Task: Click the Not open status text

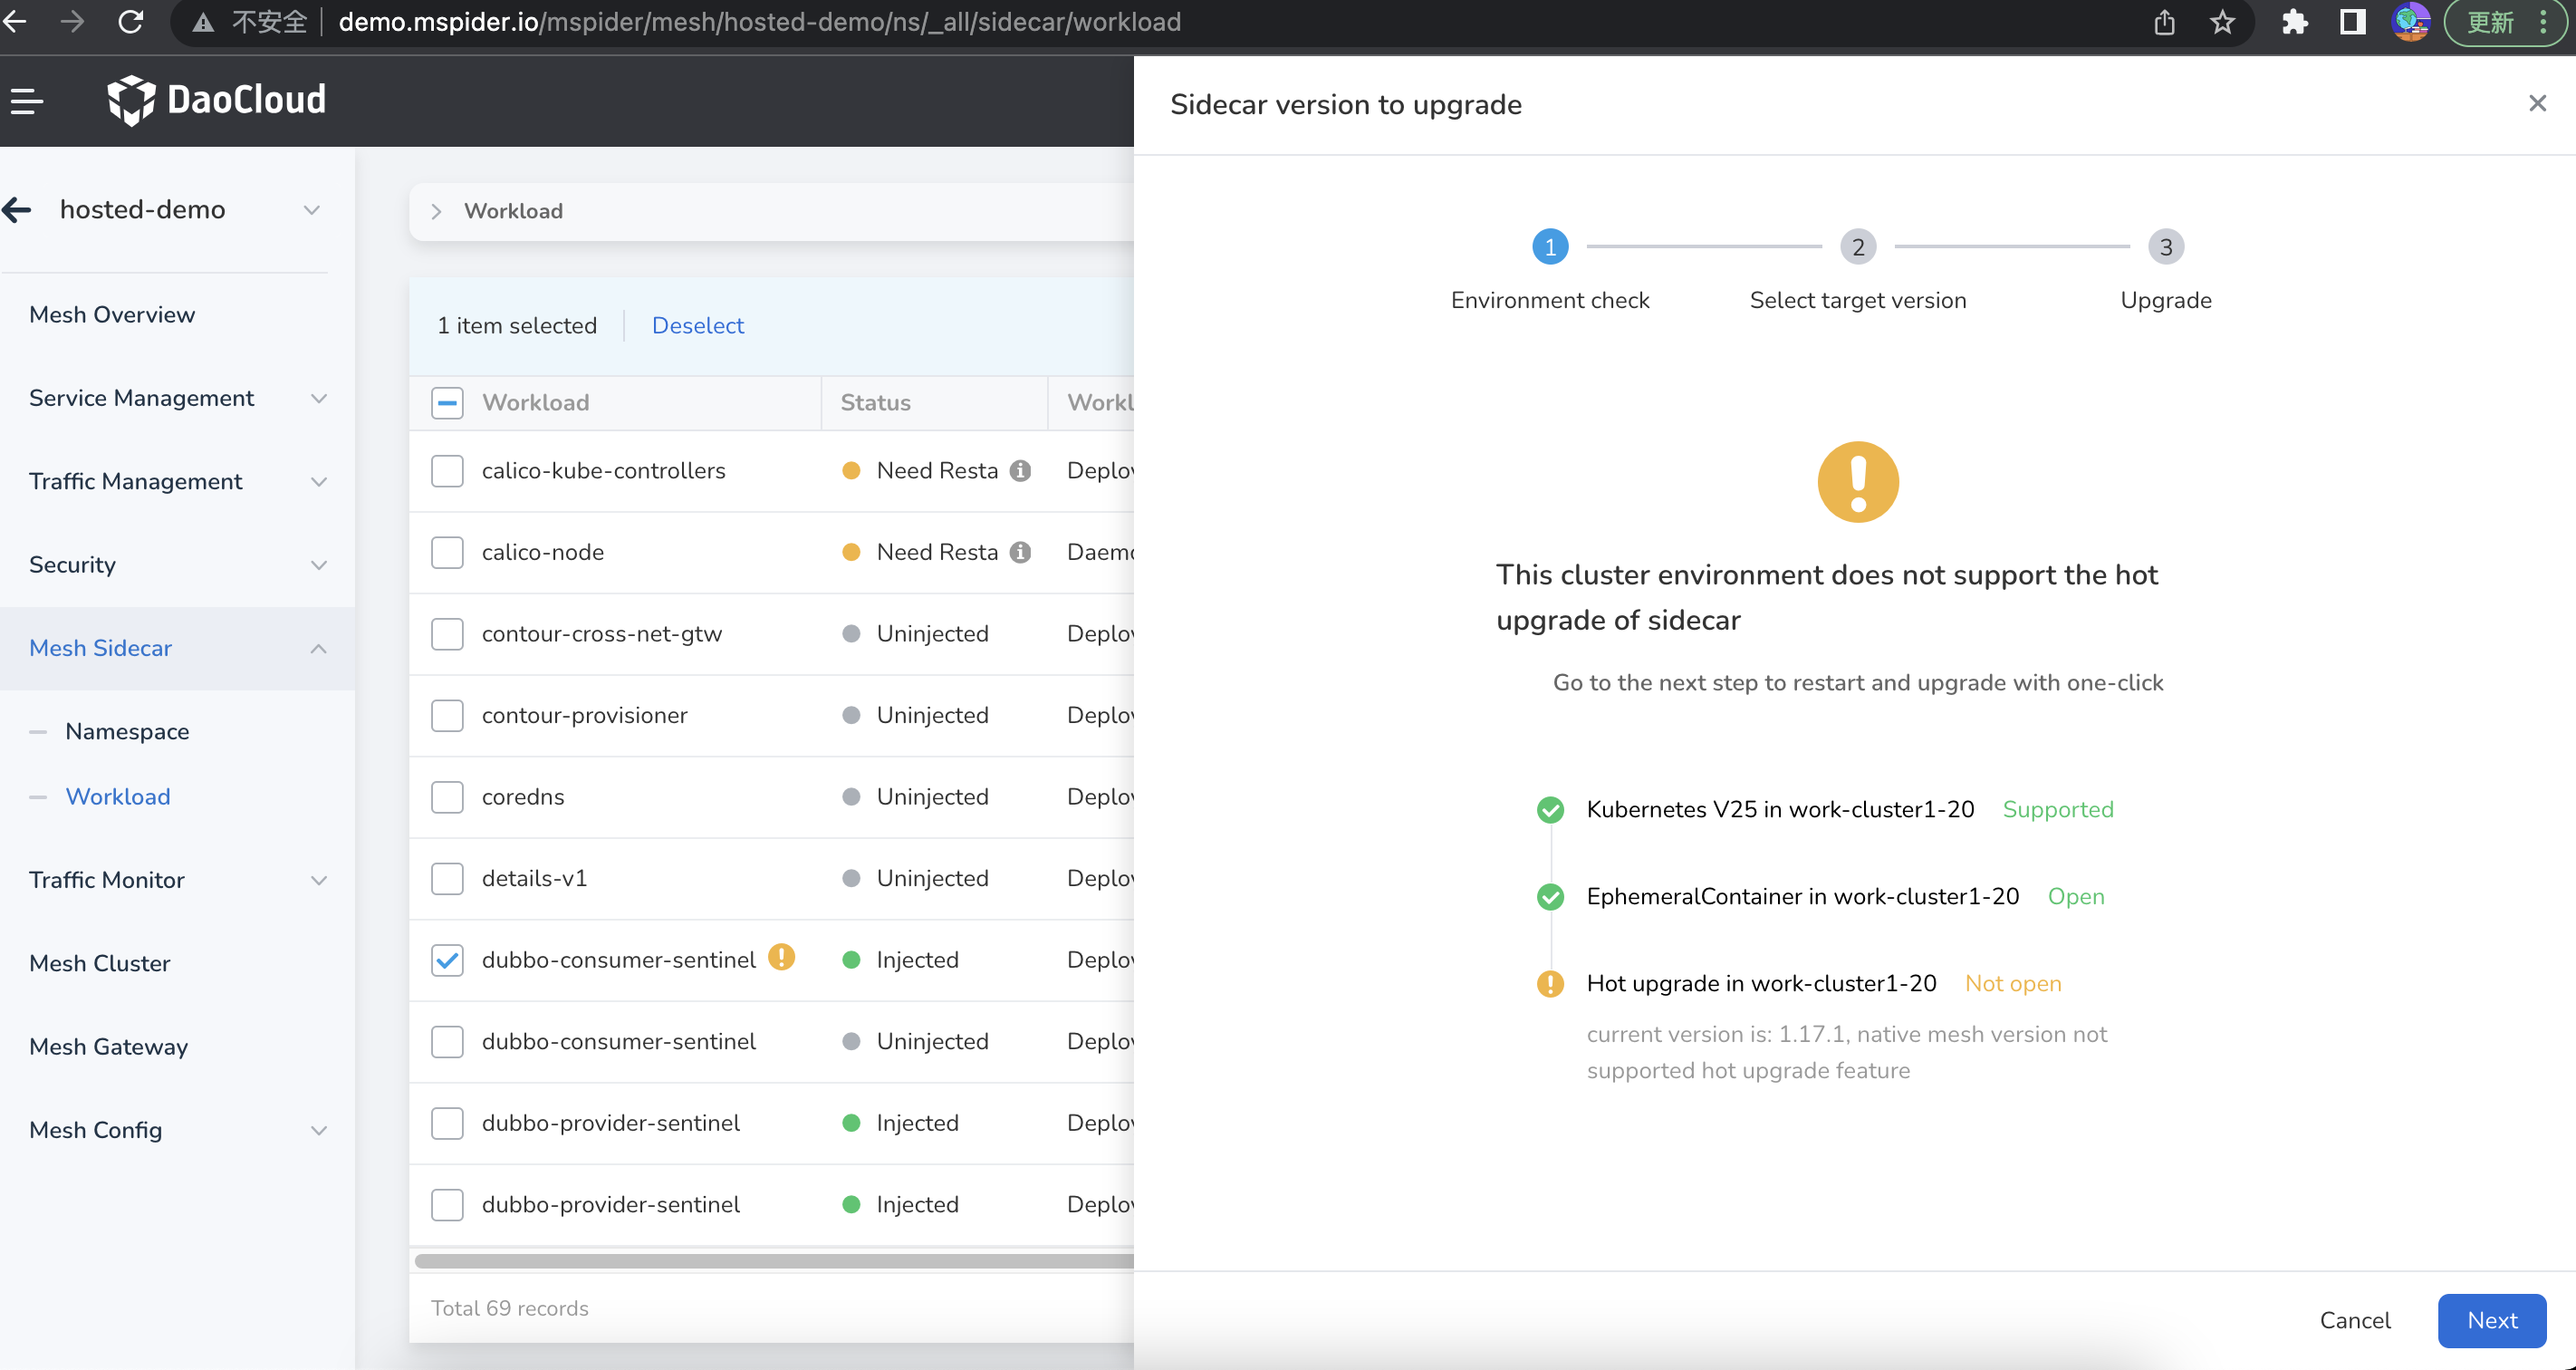Action: 2013,984
